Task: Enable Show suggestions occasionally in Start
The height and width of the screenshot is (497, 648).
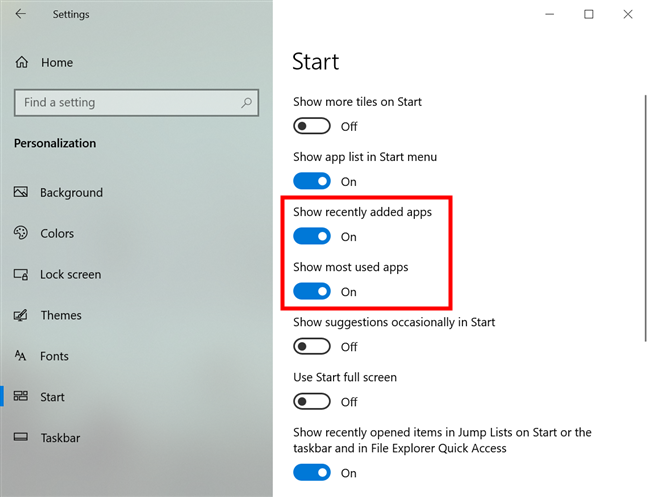Action: click(312, 346)
